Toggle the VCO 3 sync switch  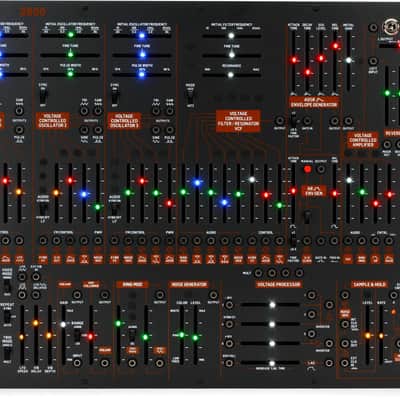[x=115, y=96]
